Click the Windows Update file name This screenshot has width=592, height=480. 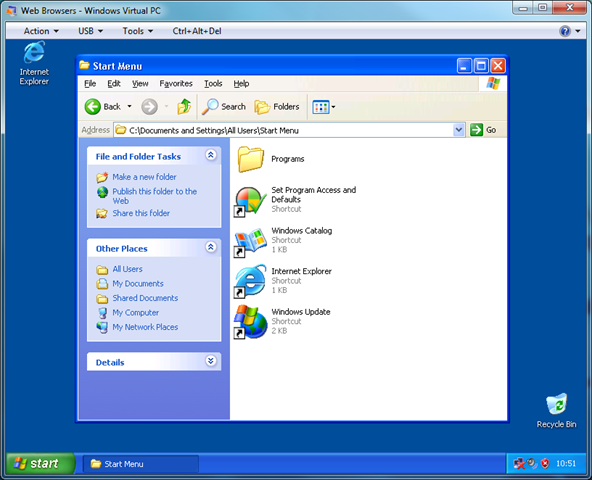point(301,312)
